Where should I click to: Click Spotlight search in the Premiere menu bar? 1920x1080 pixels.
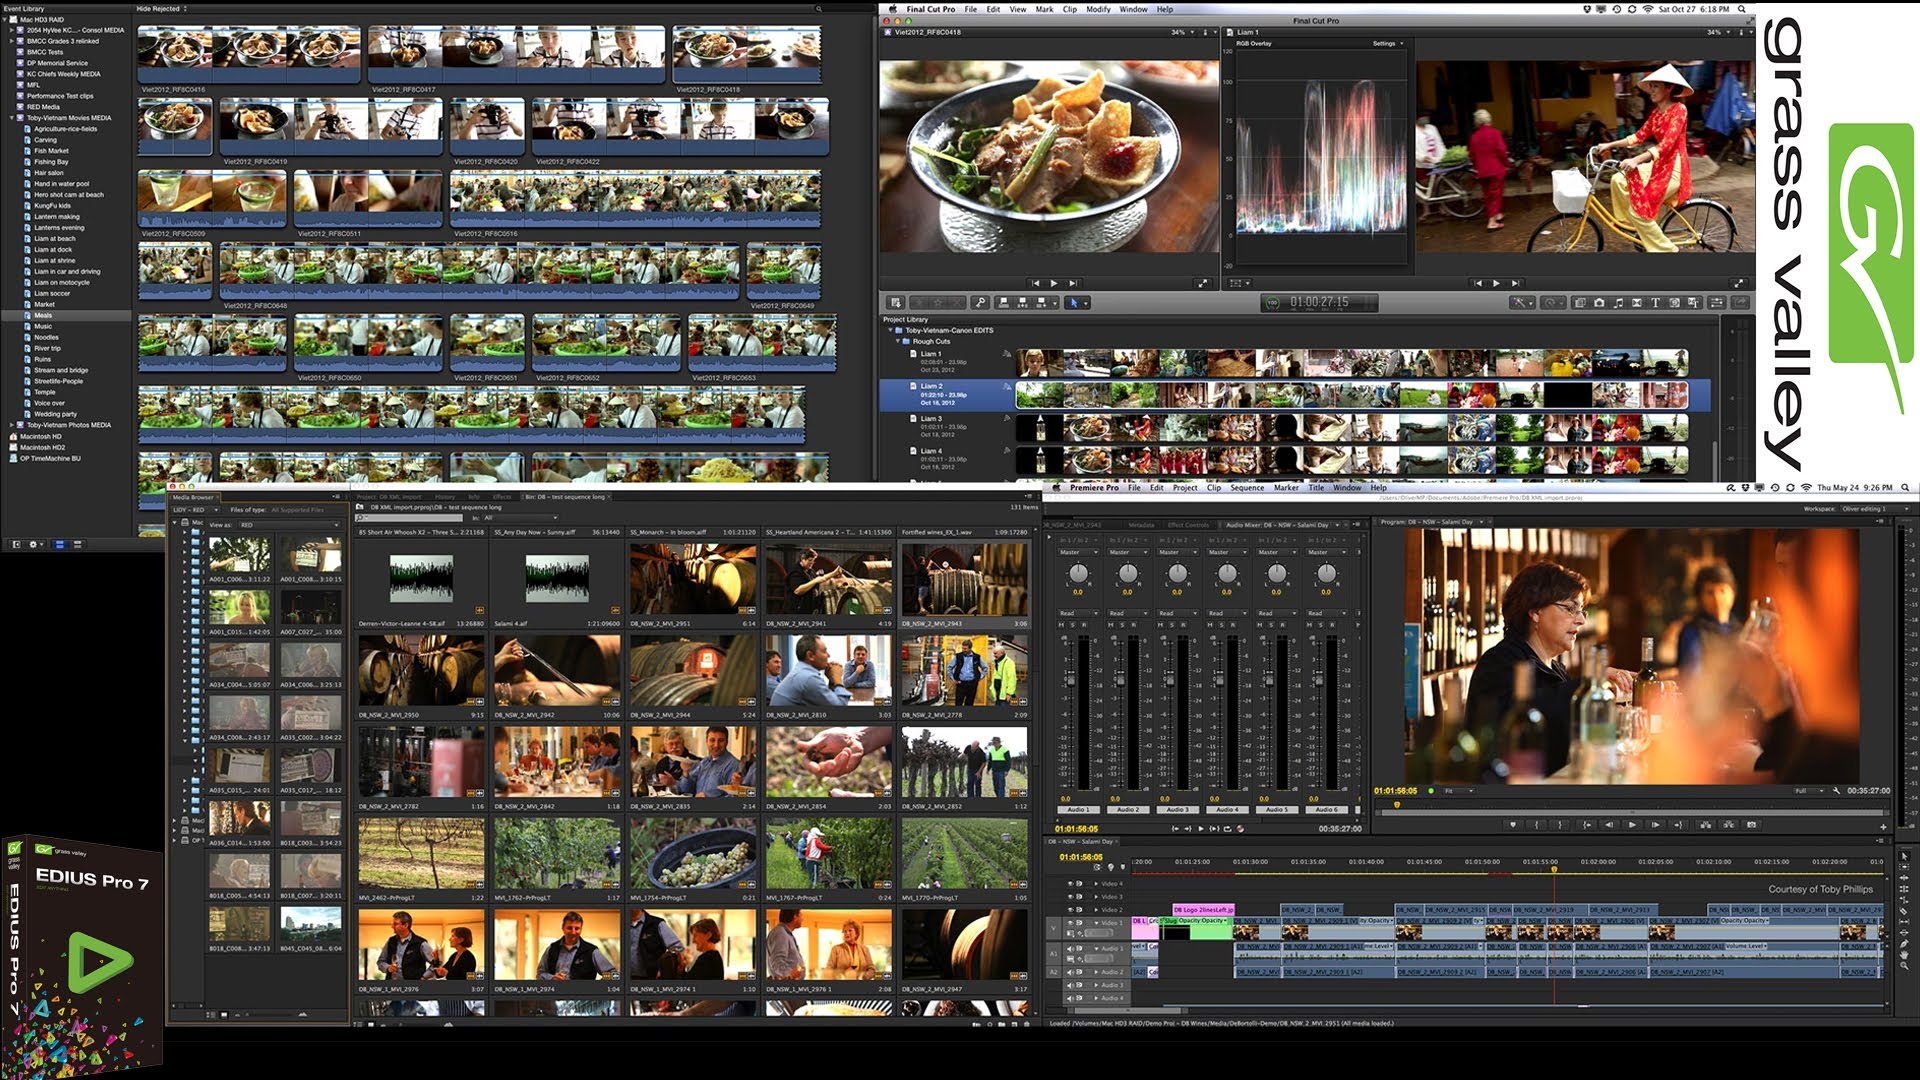click(1905, 488)
